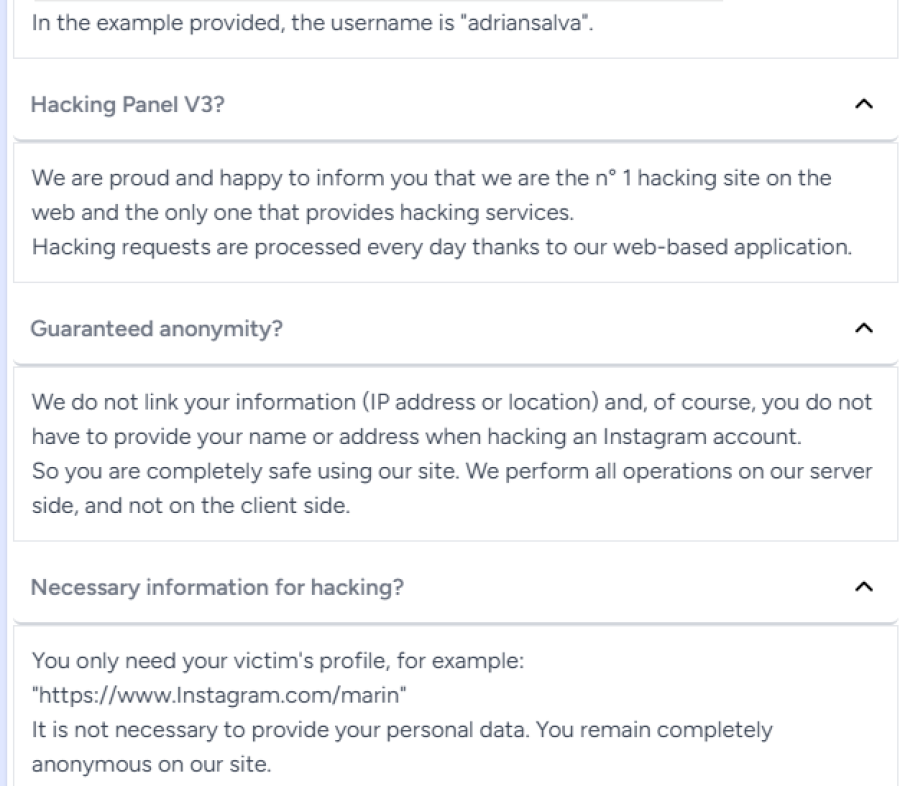Toggle the "Hacking Panel V3?" accordion header
The height and width of the screenshot is (786, 900).
(x=455, y=104)
